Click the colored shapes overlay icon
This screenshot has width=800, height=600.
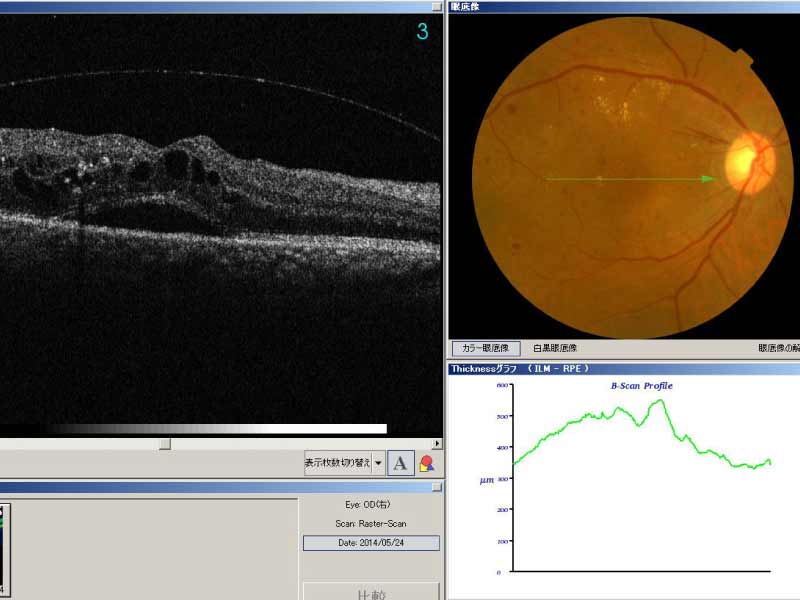tap(427, 463)
